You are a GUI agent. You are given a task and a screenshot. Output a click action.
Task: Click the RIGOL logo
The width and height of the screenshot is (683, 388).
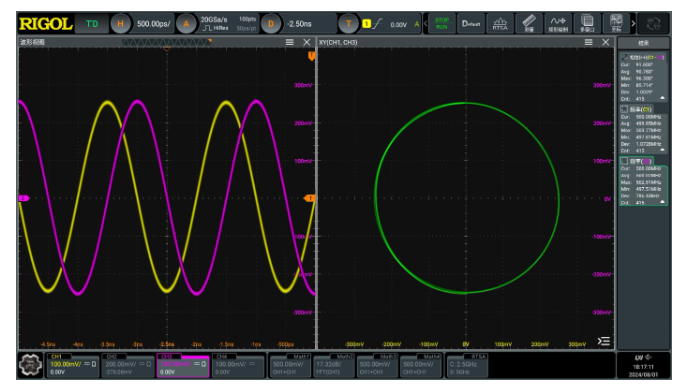click(x=45, y=24)
